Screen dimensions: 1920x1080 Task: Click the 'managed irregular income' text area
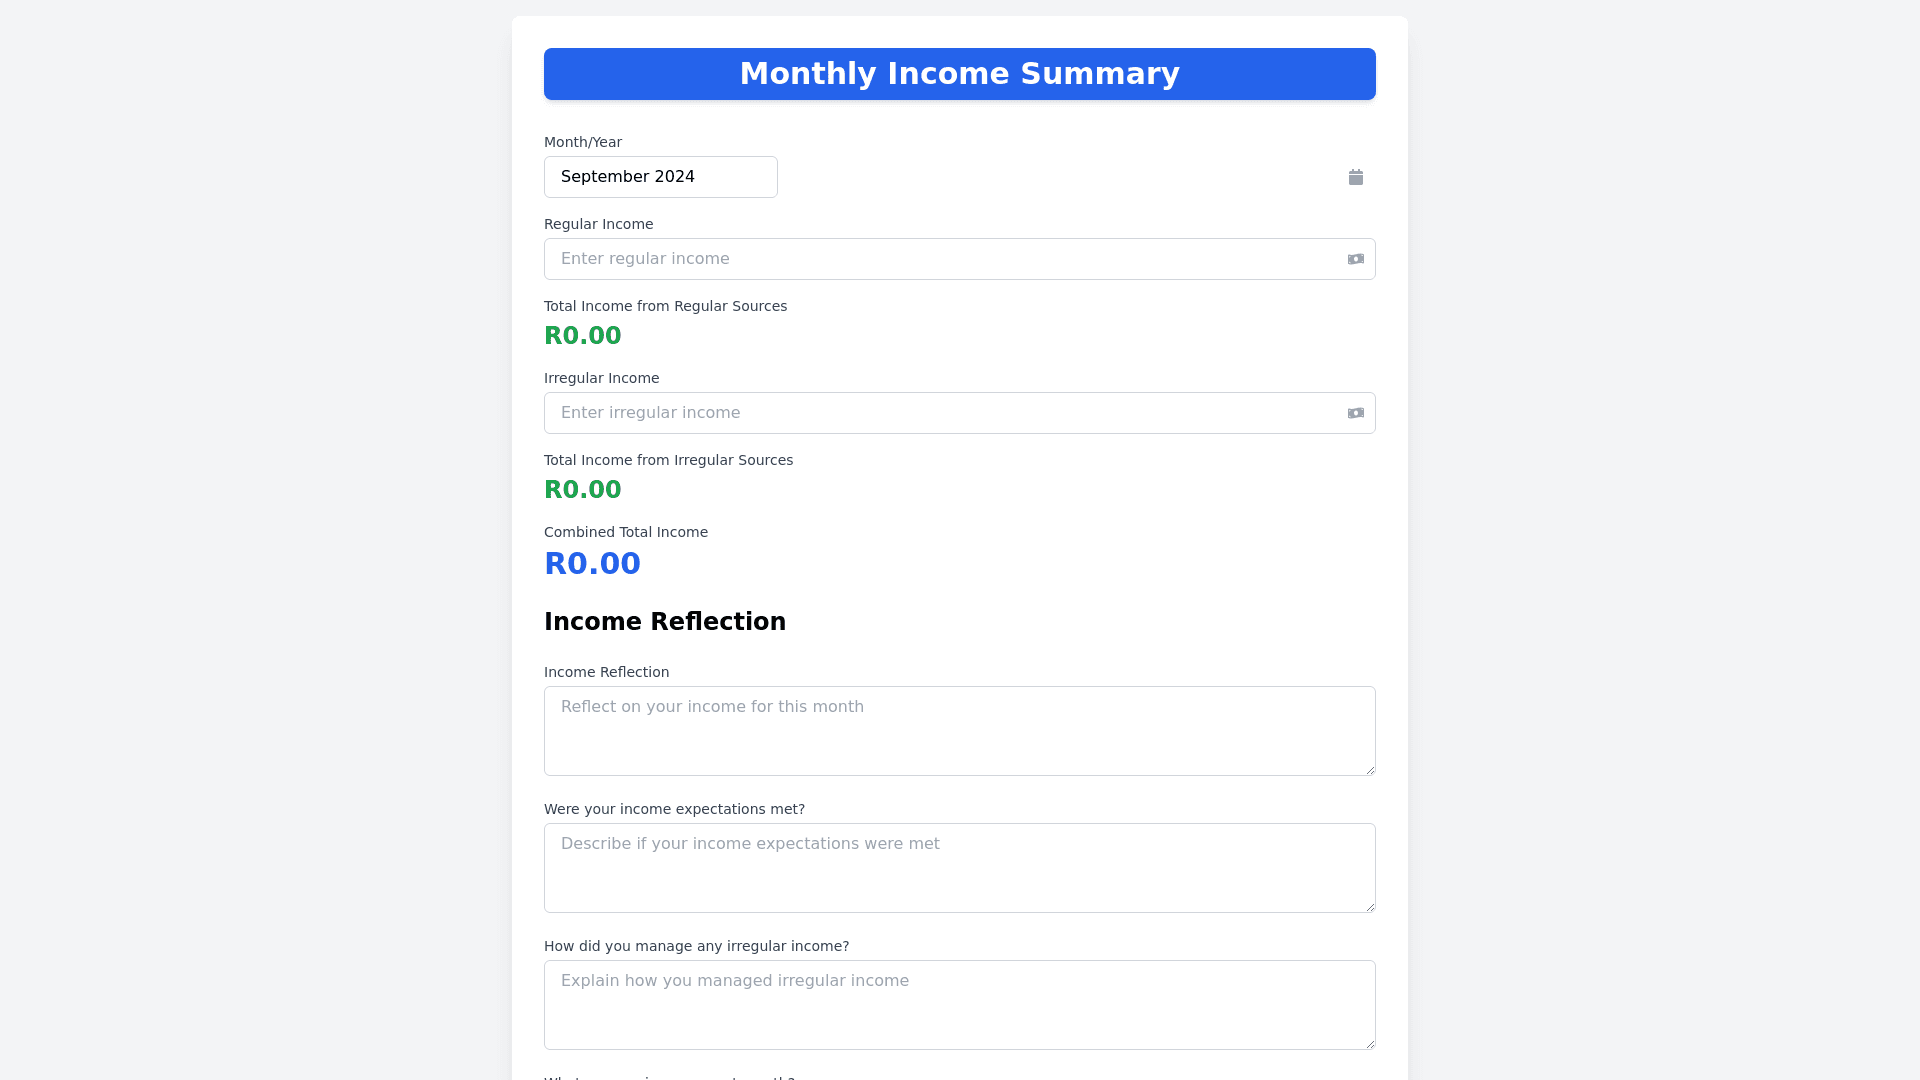(958, 1004)
